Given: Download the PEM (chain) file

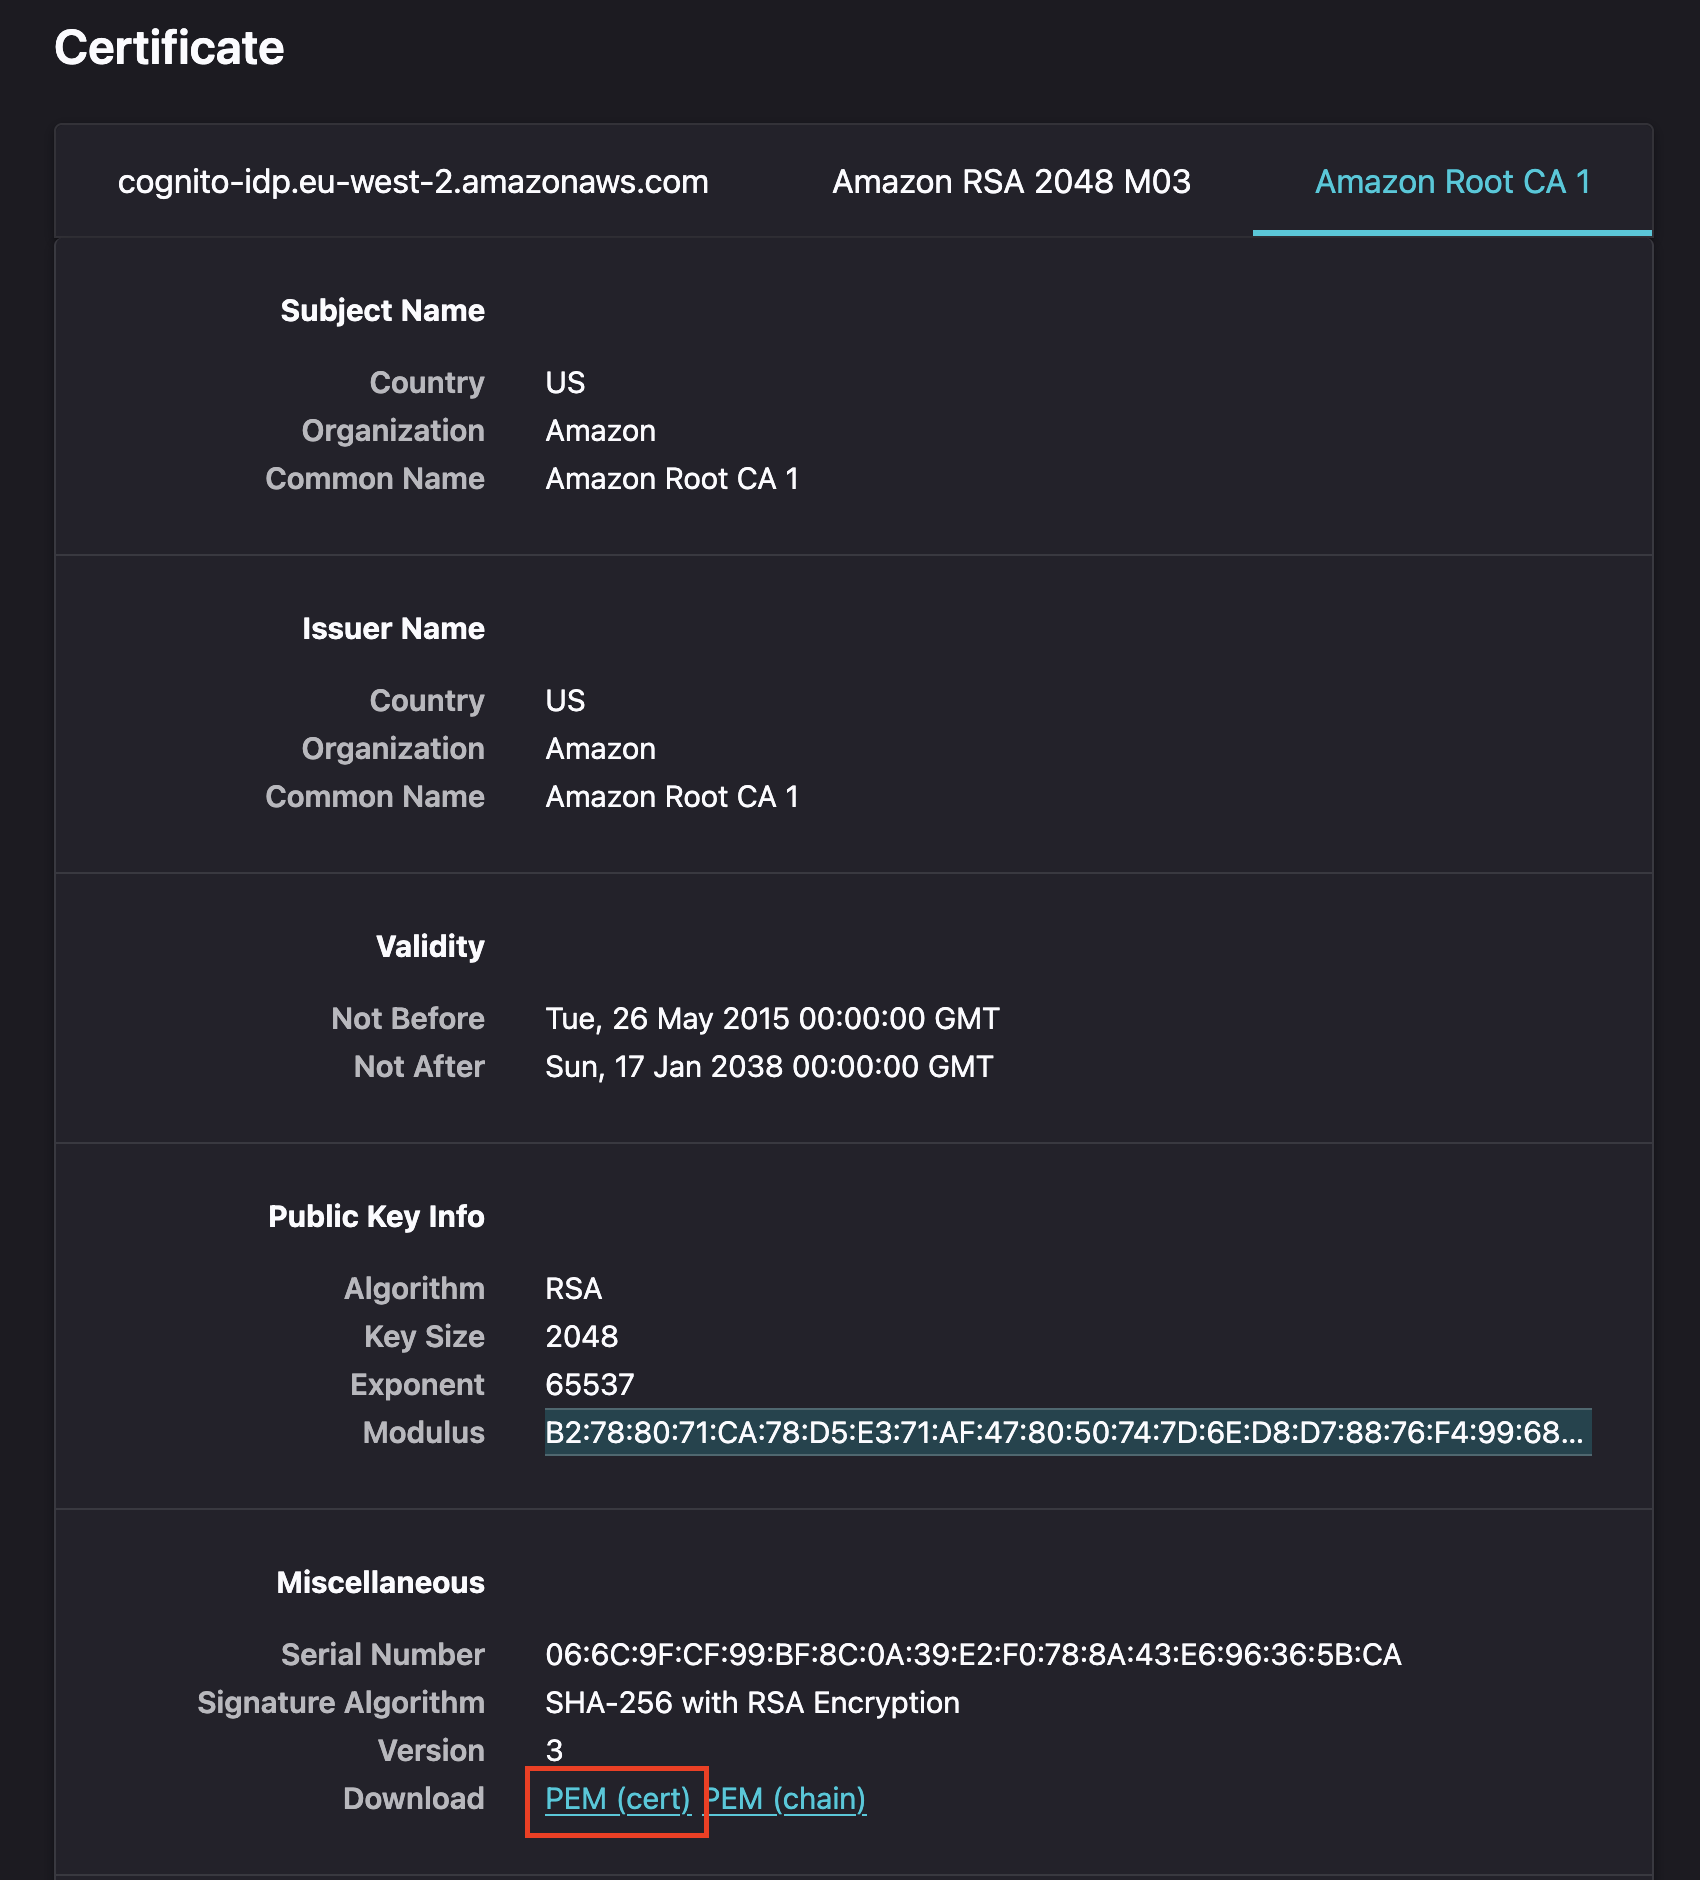Looking at the screenshot, I should [785, 1799].
